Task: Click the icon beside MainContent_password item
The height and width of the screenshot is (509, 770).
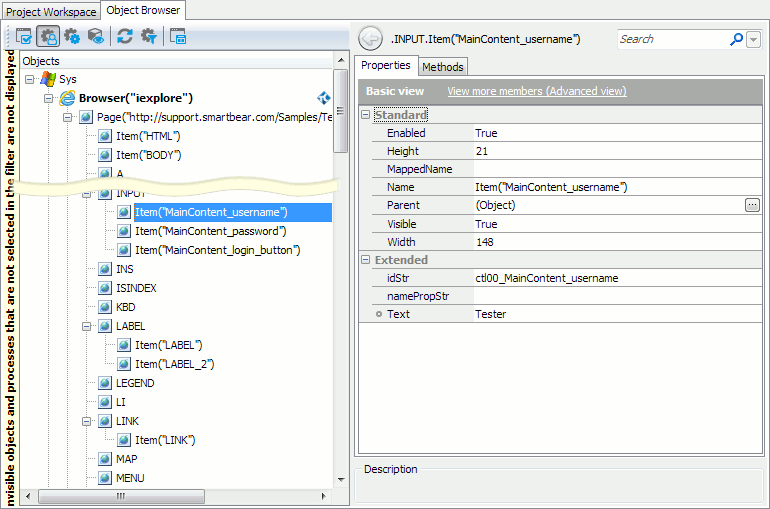Action: (124, 231)
